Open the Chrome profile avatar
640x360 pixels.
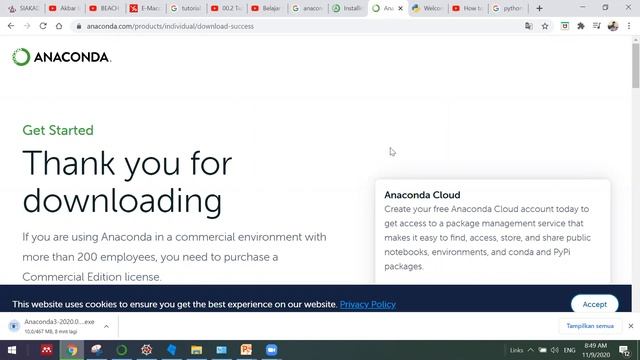point(613,26)
